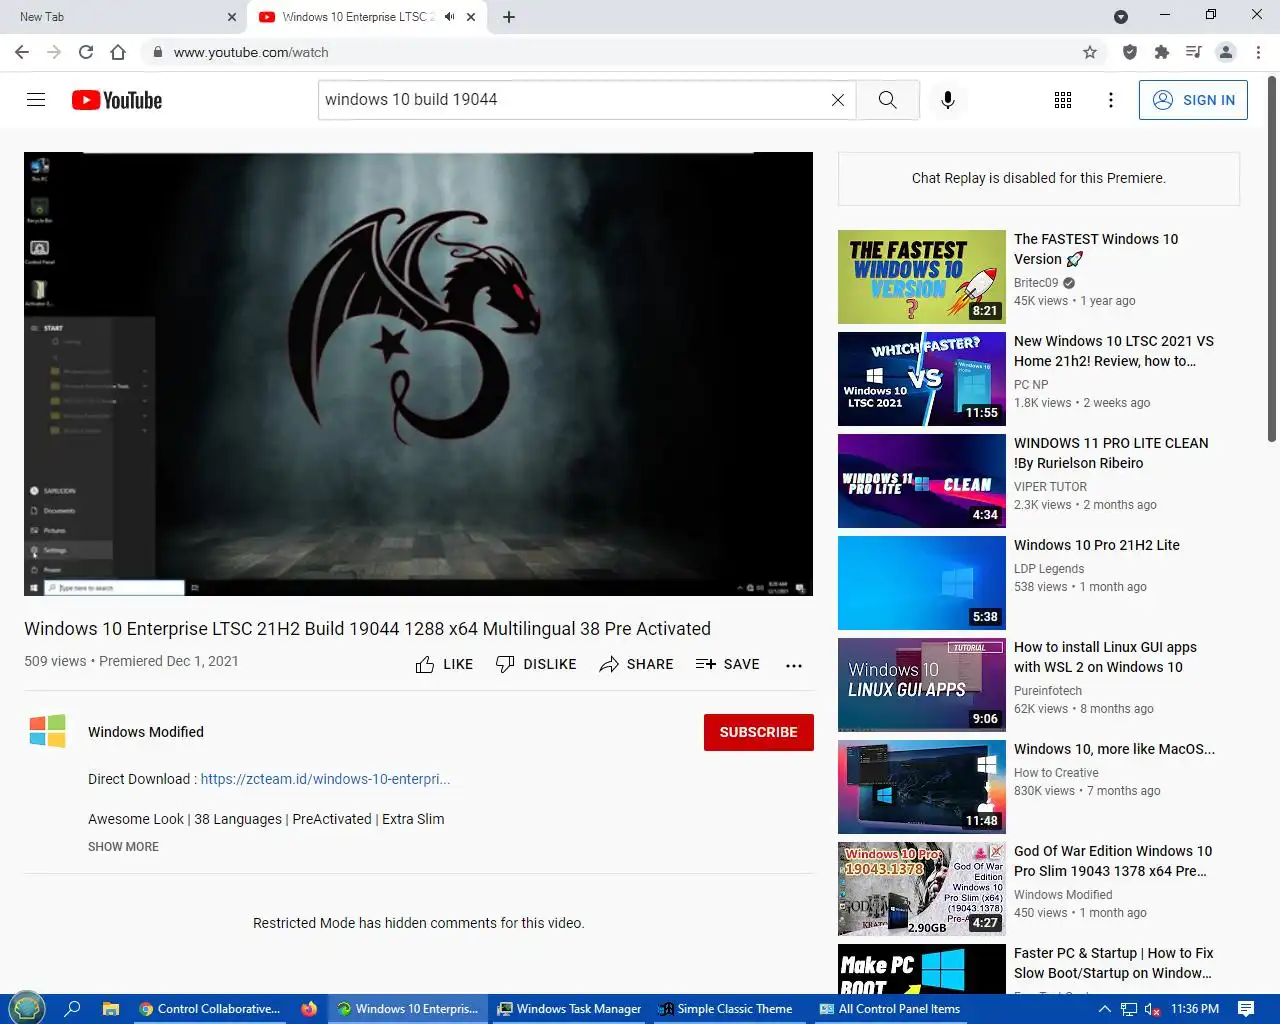Reload the page
The image size is (1280, 1024).
point(86,52)
